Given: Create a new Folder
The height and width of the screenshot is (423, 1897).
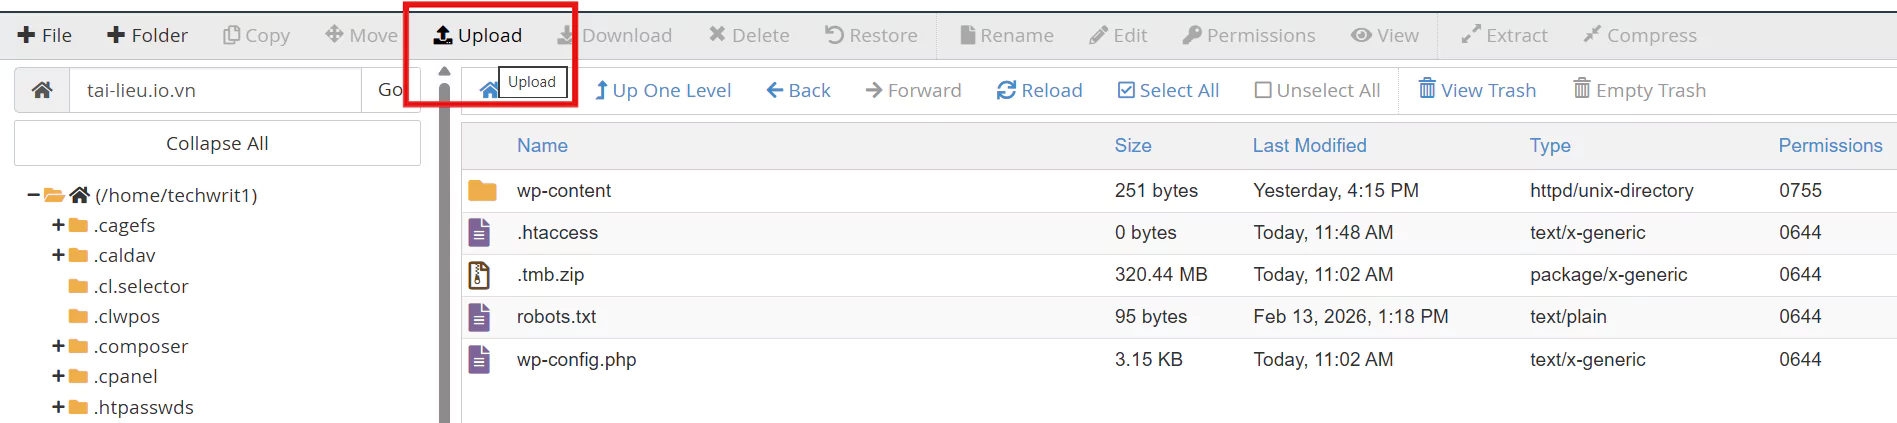Looking at the screenshot, I should coord(147,36).
